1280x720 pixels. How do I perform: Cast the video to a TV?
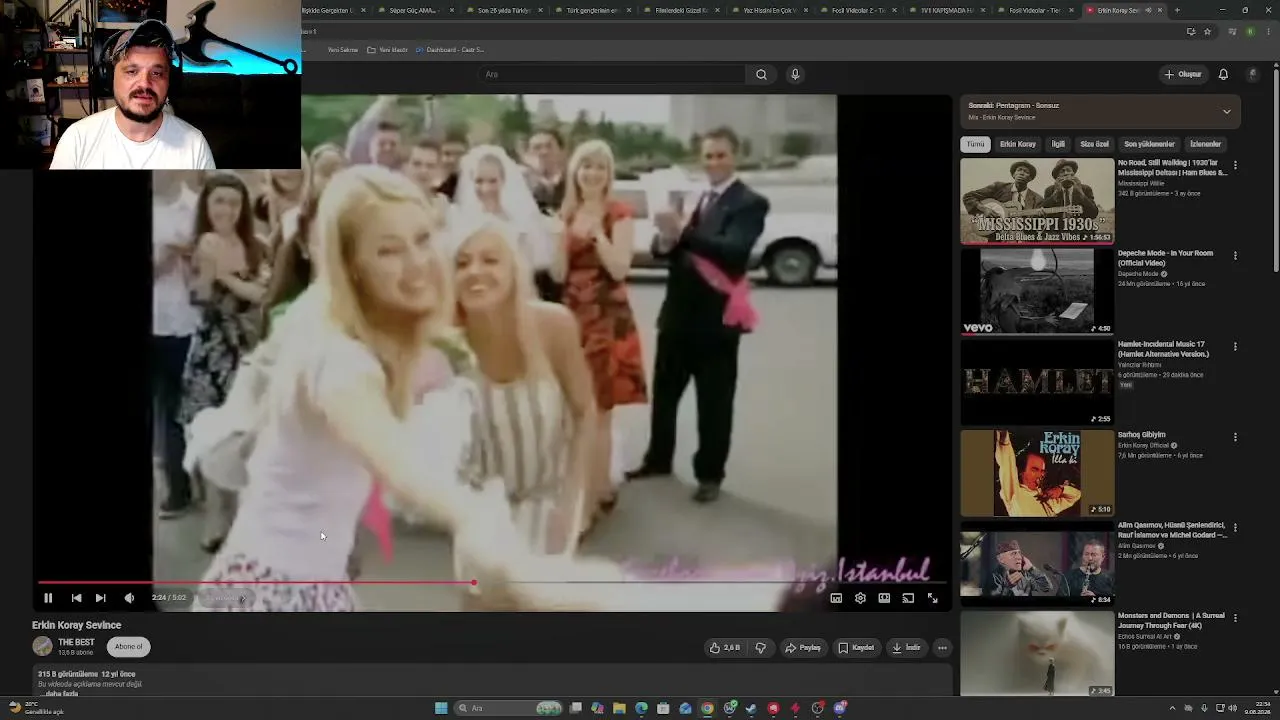pyautogui.click(x=908, y=598)
